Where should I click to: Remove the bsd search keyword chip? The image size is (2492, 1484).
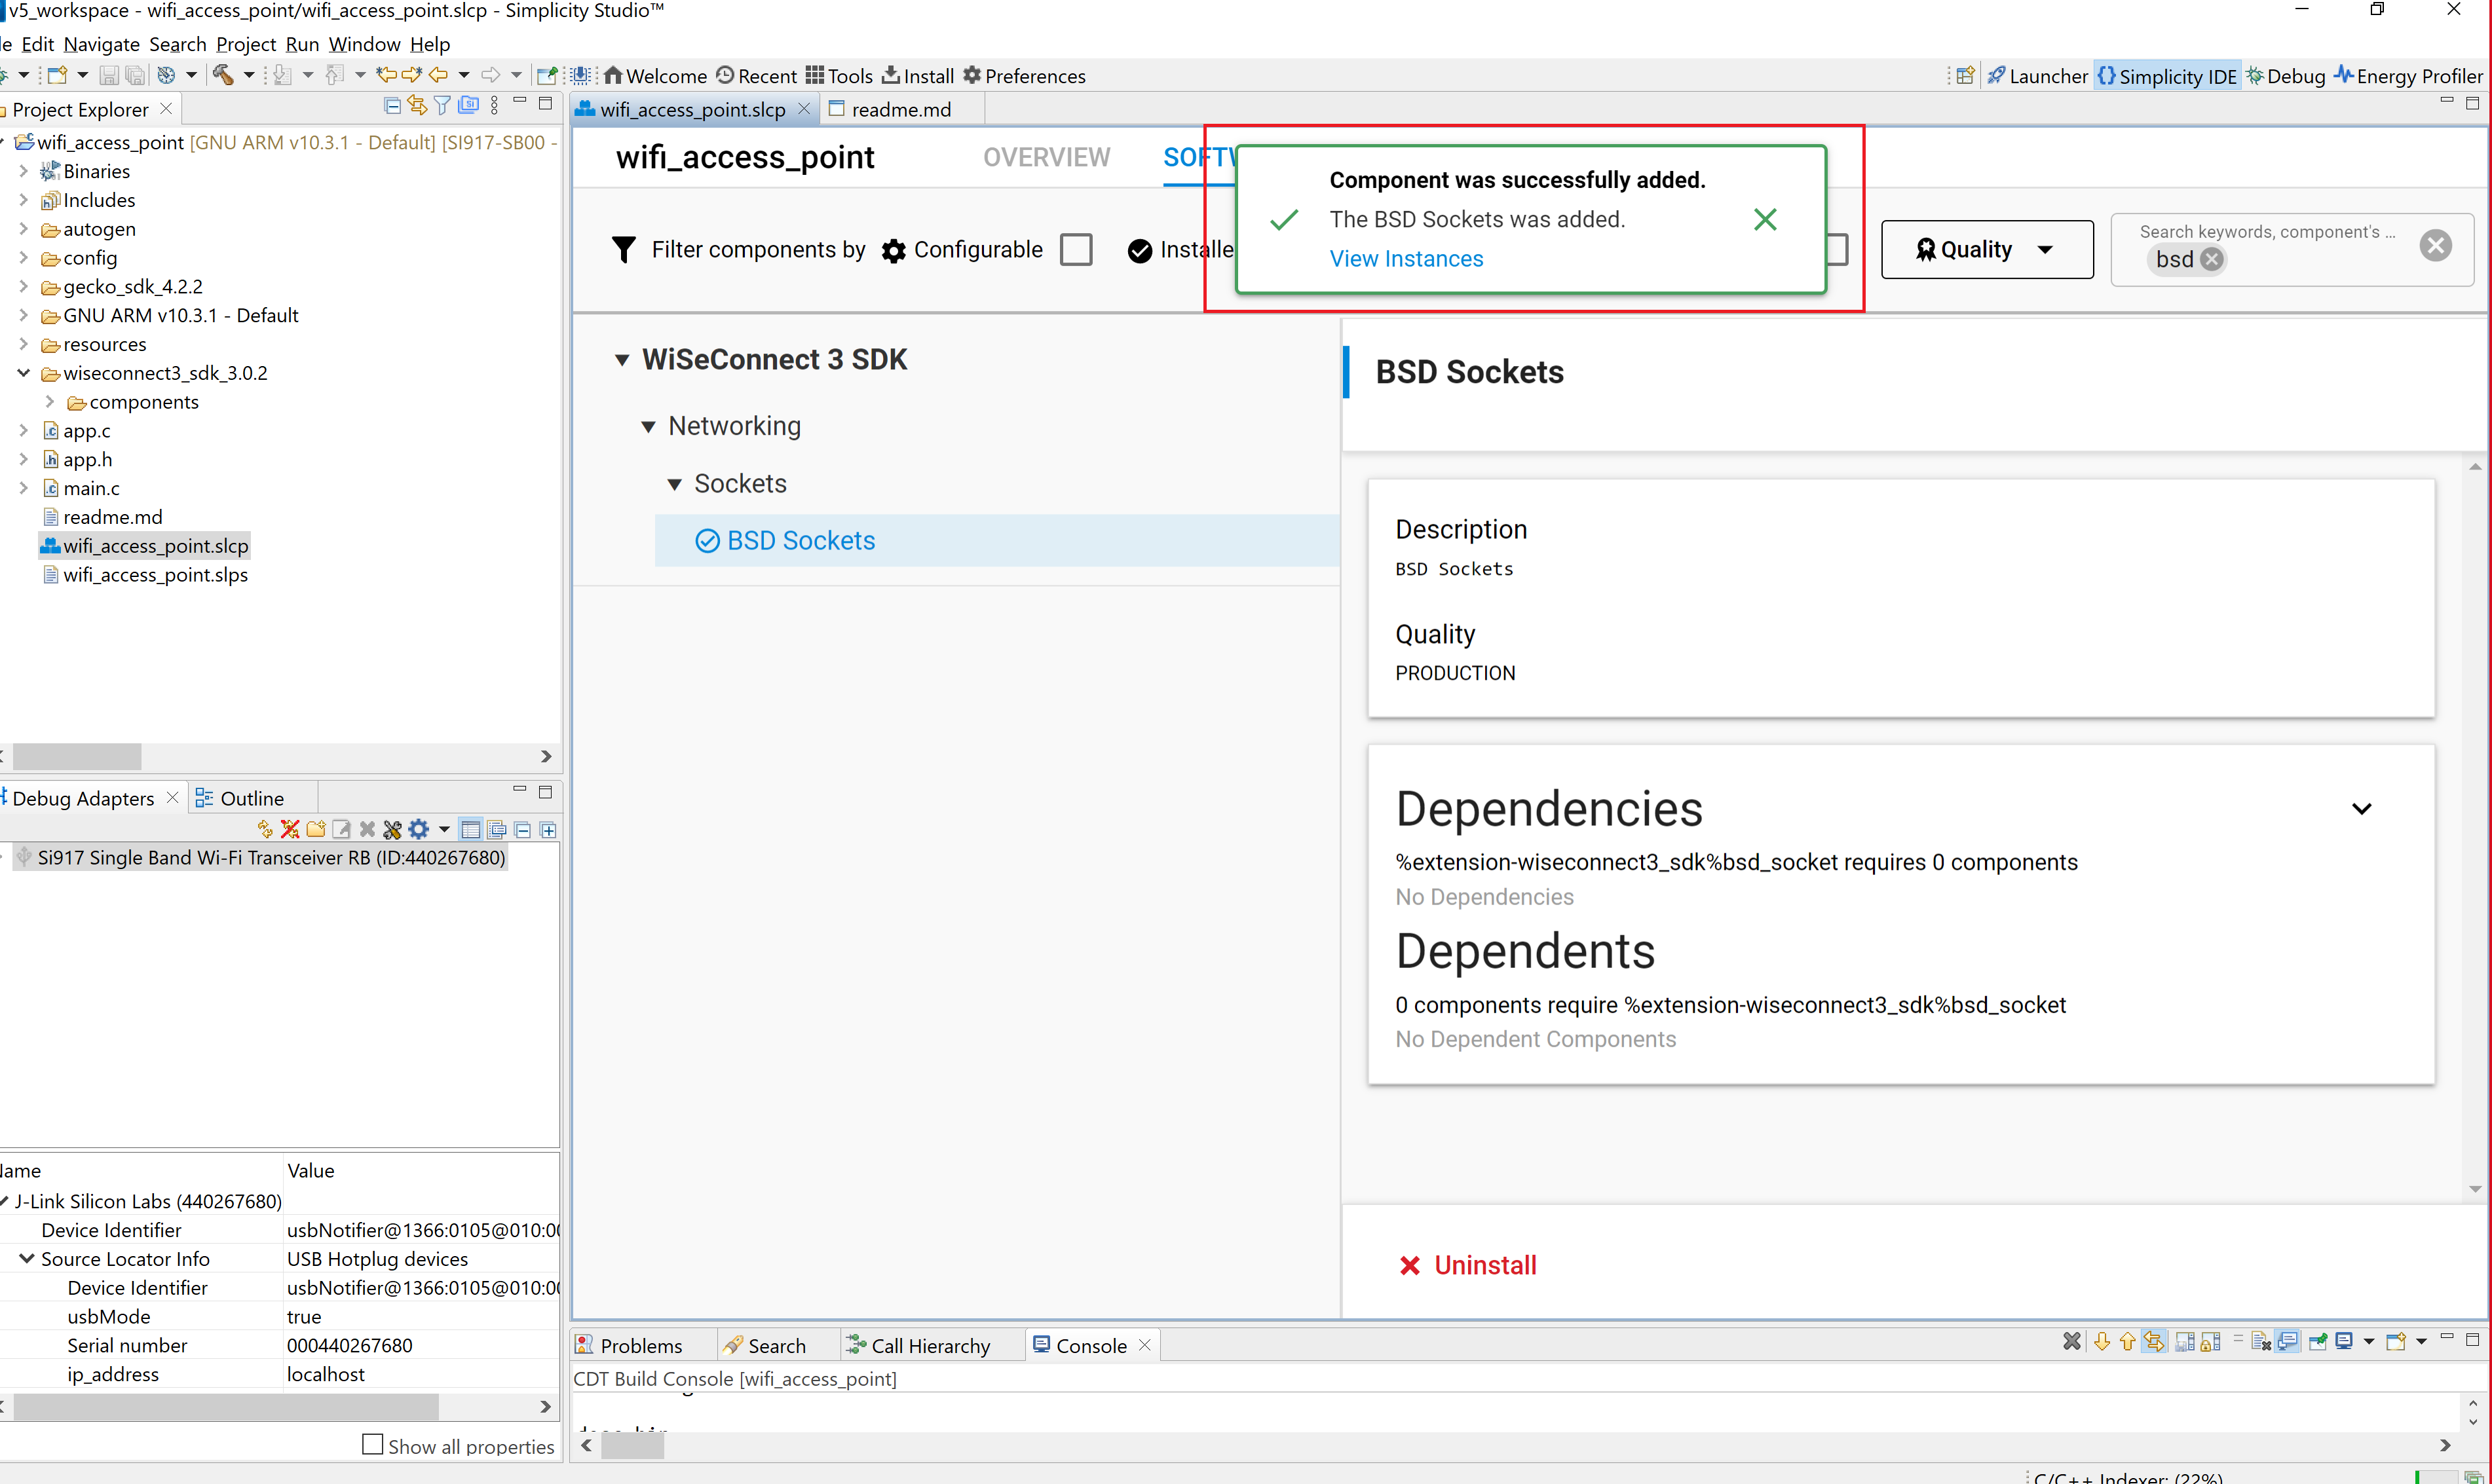coord(2211,260)
